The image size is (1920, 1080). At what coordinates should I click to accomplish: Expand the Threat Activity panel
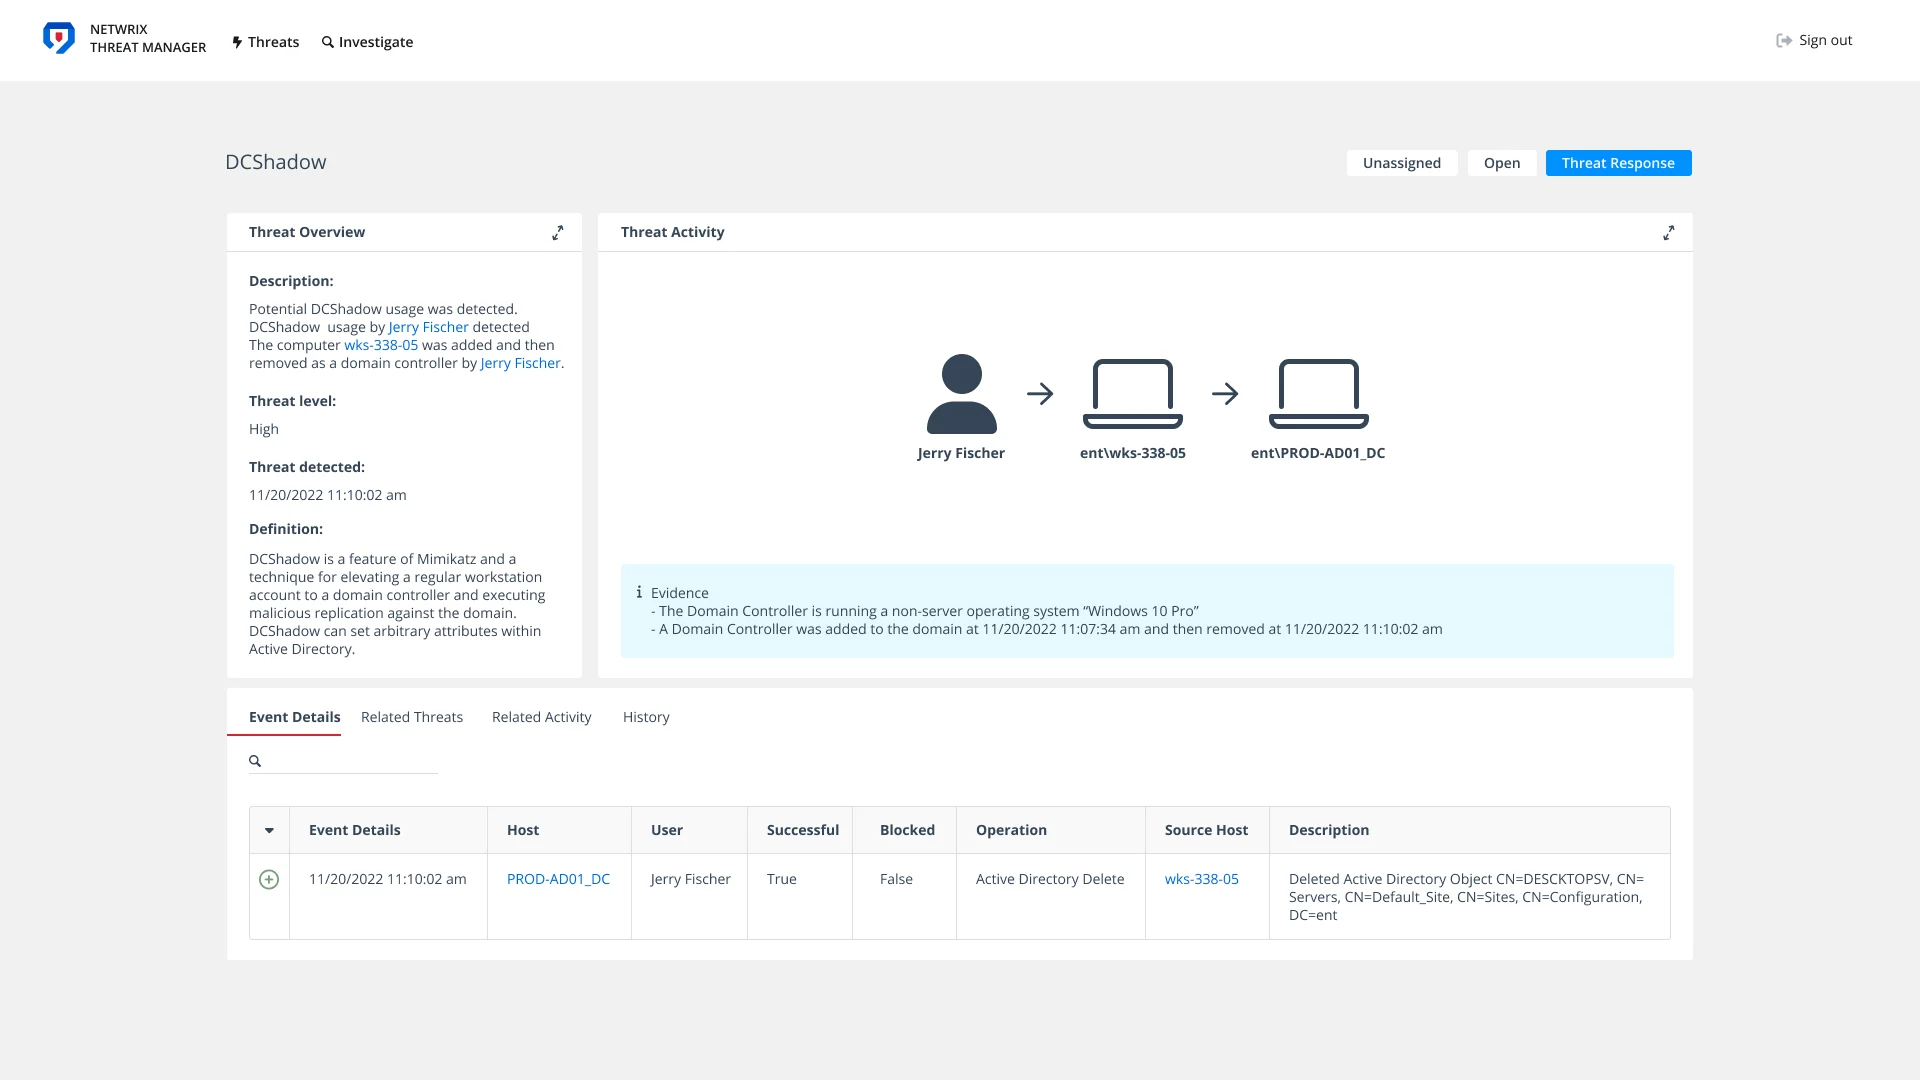[x=1668, y=232]
